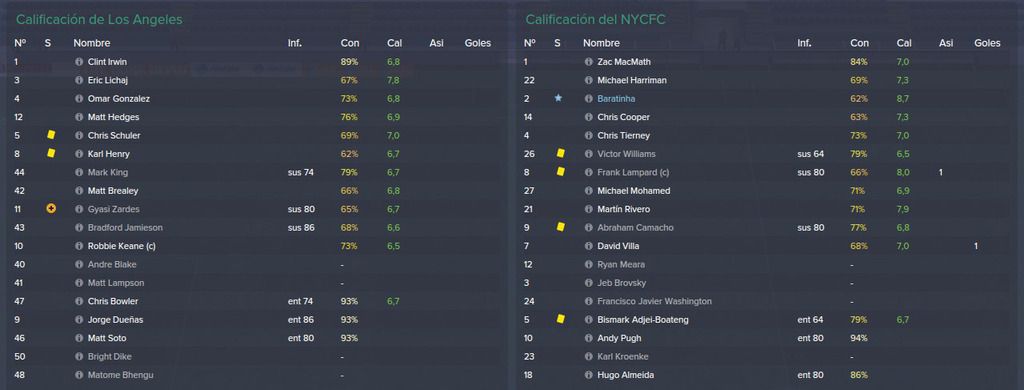Viewport: 1024px width, 390px height.
Task: Click injury icon on Gyasi Zardes row
Action: click(51, 209)
